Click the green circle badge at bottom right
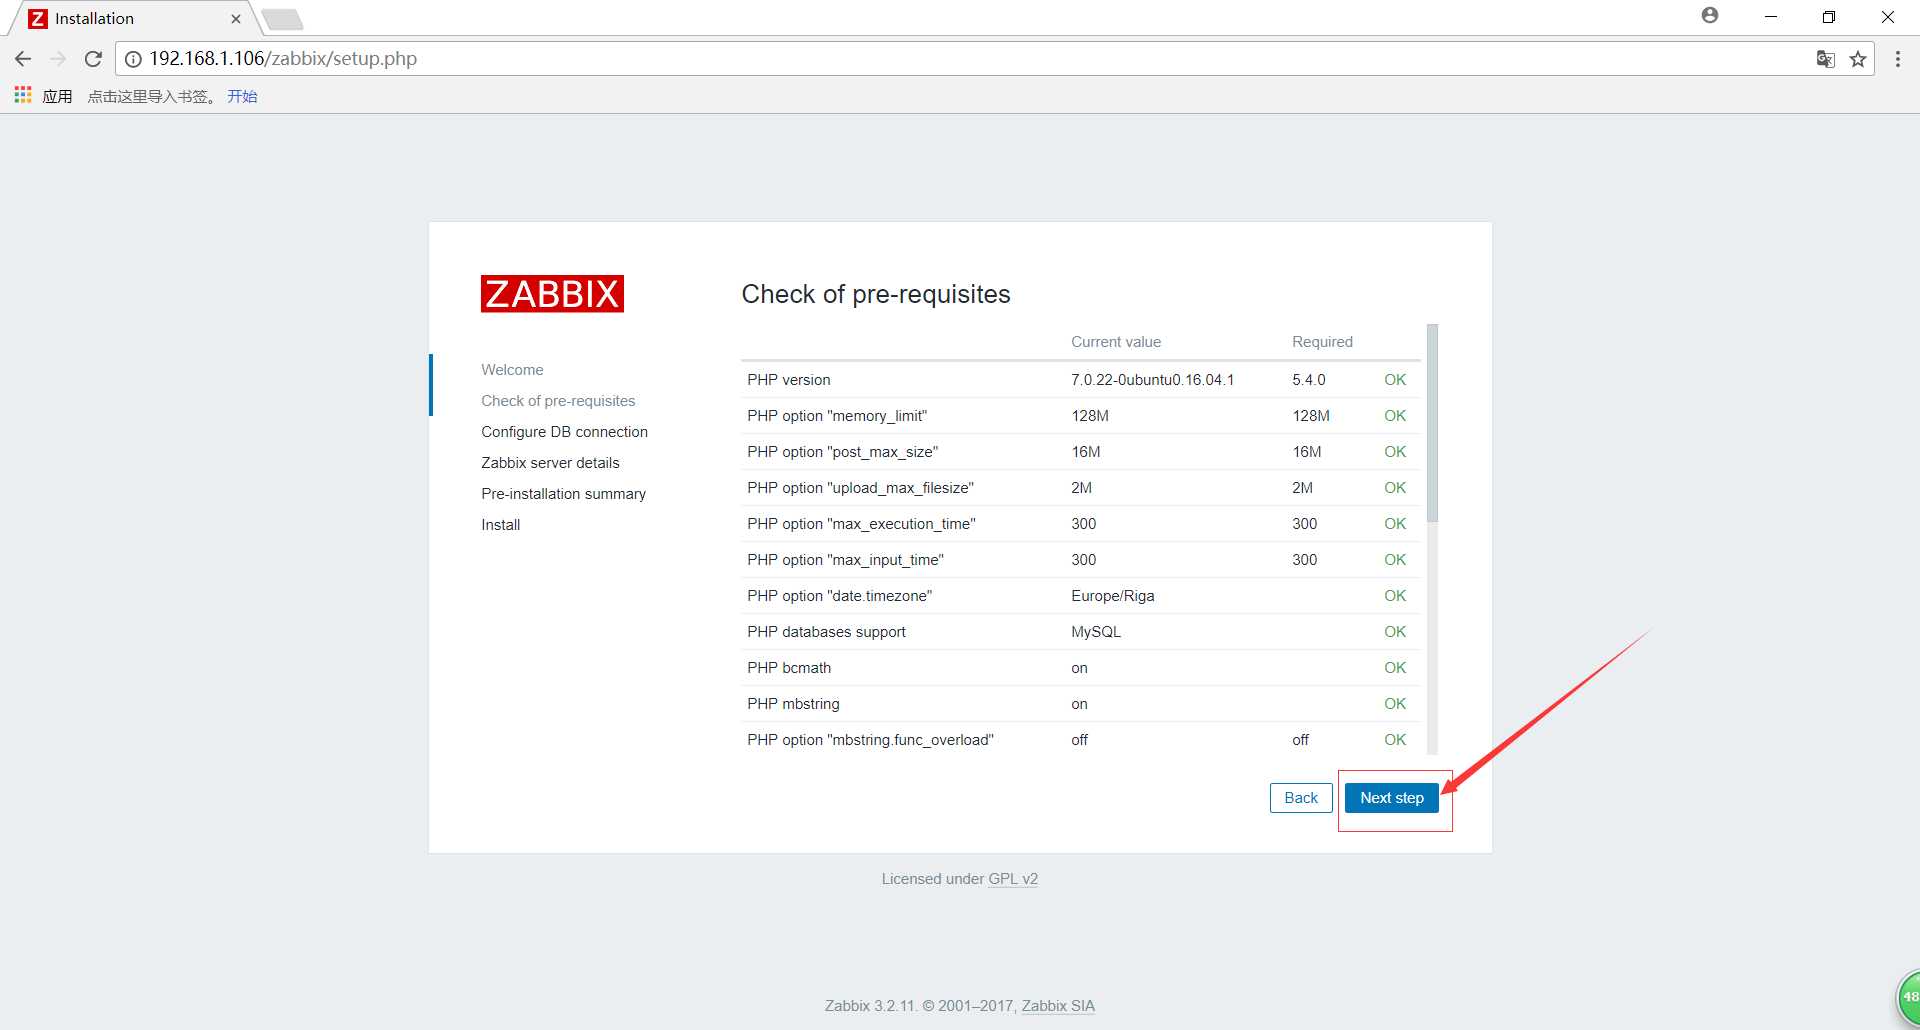 click(x=1908, y=997)
